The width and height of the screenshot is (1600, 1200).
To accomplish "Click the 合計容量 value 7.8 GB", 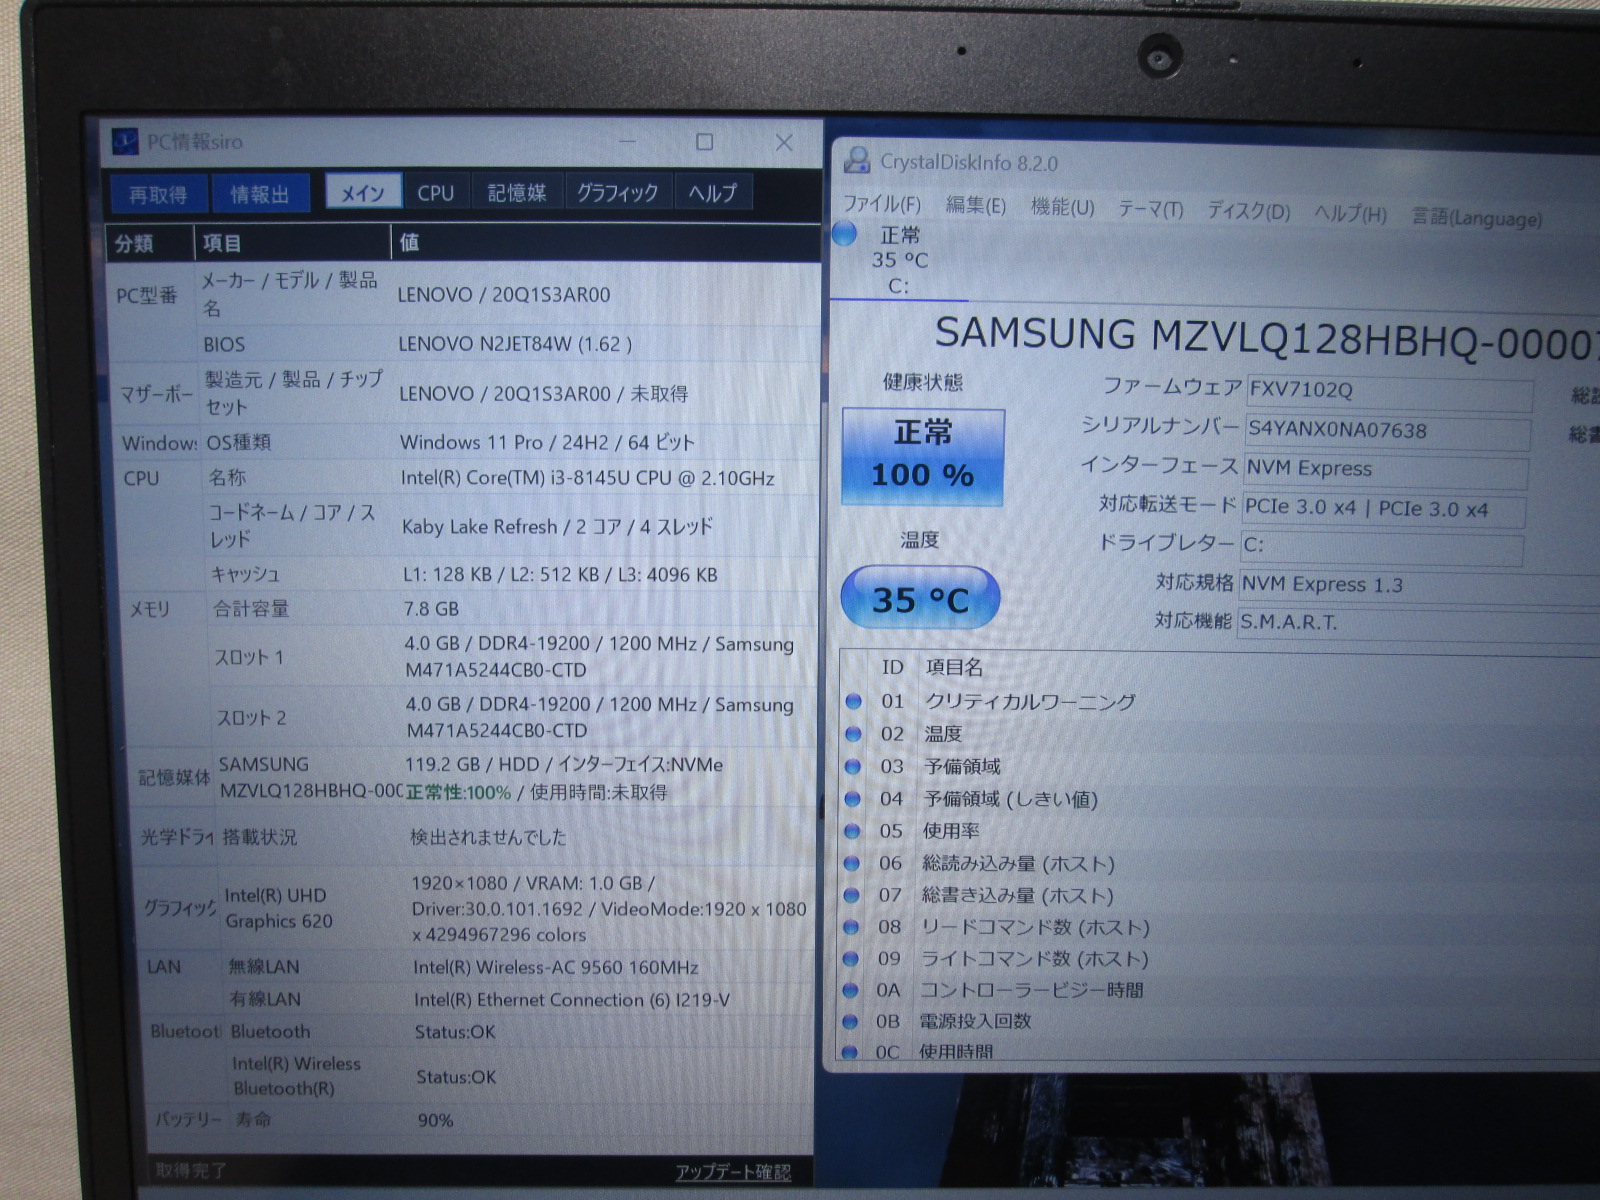I will [x=432, y=609].
